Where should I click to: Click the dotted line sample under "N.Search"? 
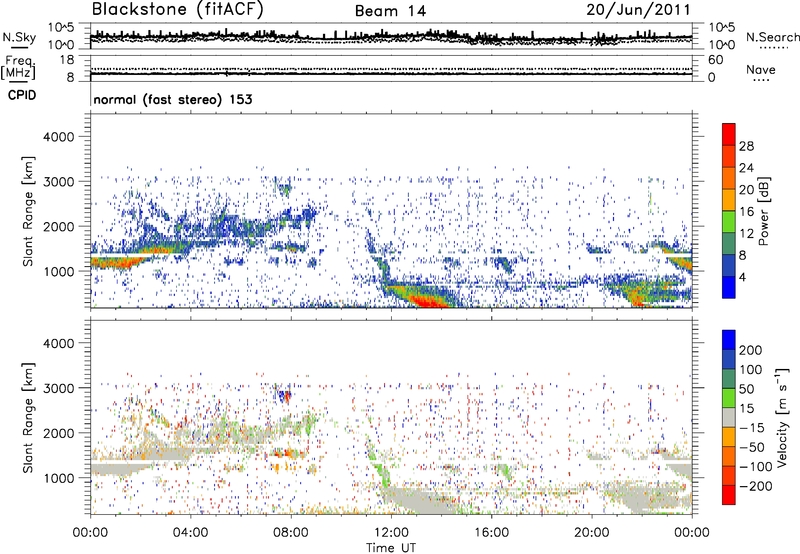[x=773, y=48]
